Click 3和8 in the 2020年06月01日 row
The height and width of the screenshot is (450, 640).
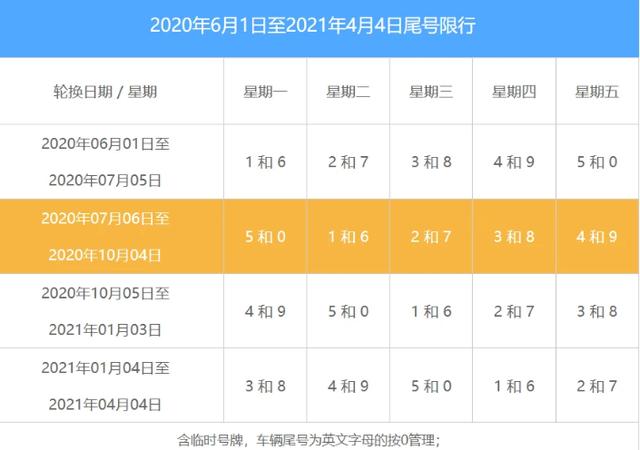coord(431,162)
